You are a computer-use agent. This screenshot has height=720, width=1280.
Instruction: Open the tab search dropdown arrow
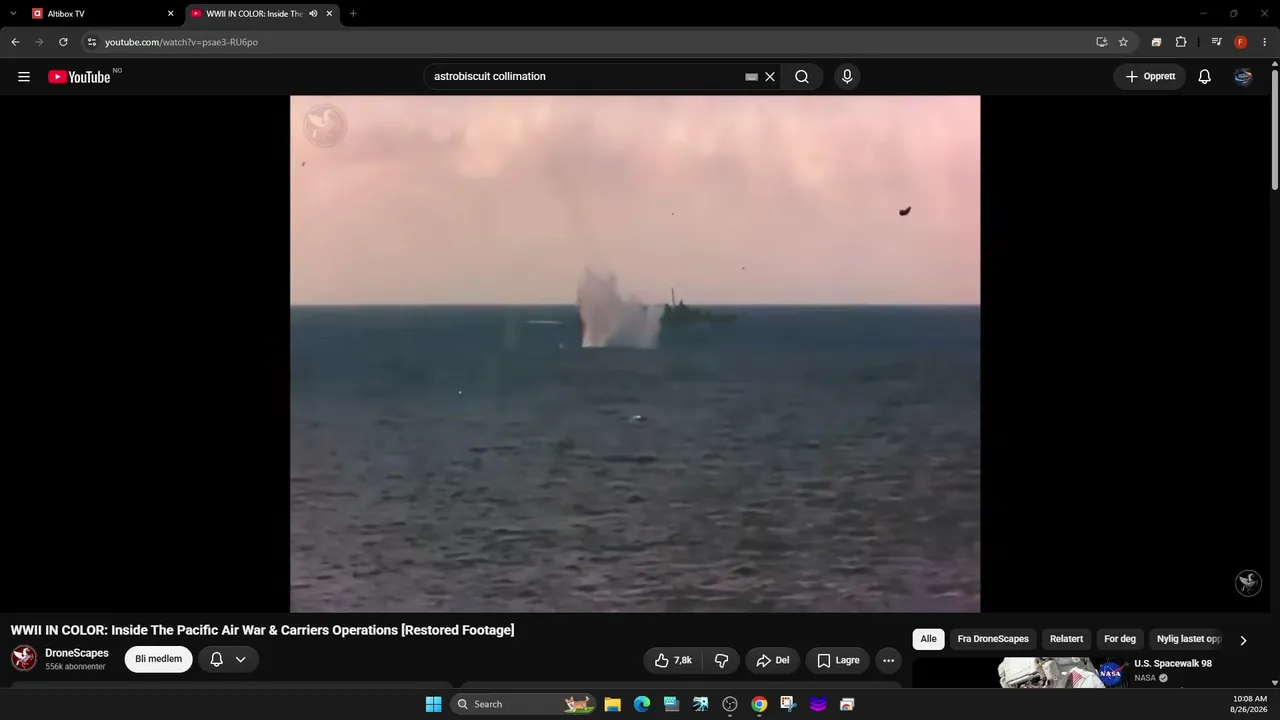13,14
